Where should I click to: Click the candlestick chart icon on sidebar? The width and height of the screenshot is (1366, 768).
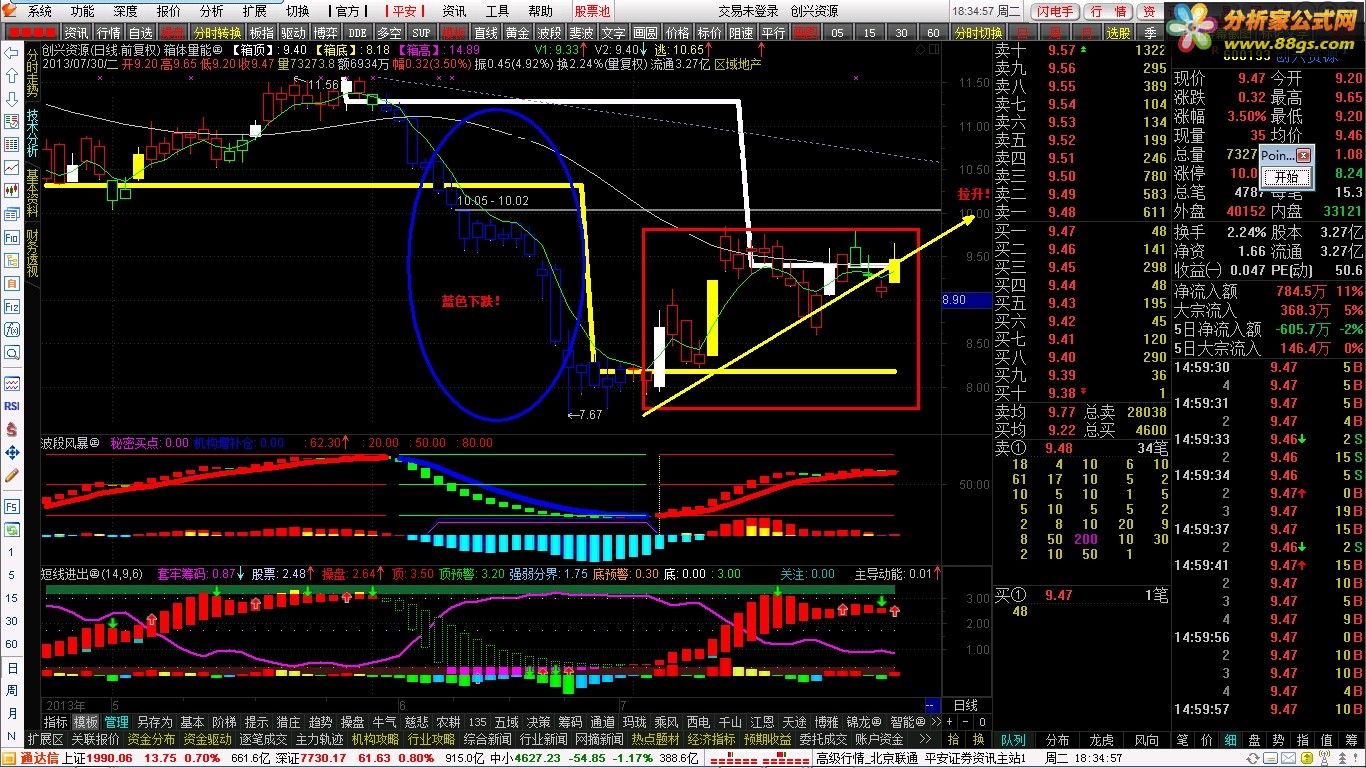click(x=12, y=189)
